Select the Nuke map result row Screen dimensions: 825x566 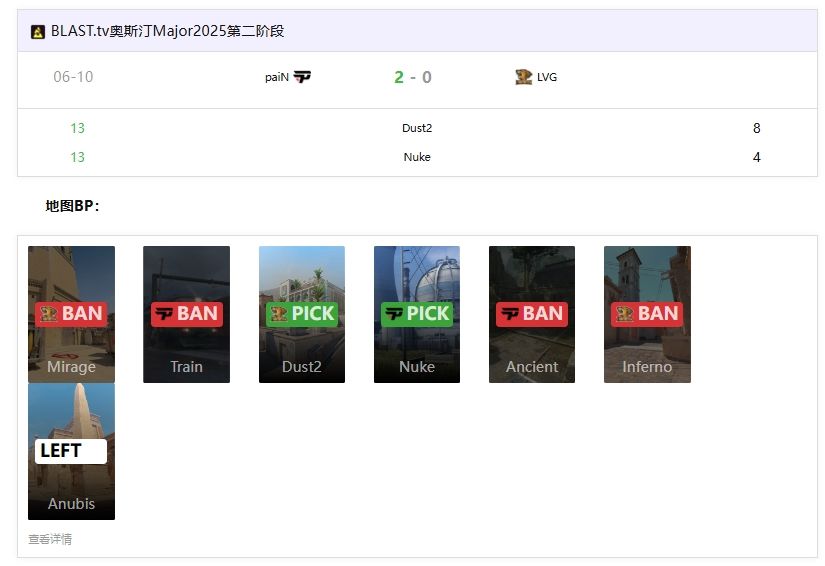pyautogui.click(x=417, y=157)
